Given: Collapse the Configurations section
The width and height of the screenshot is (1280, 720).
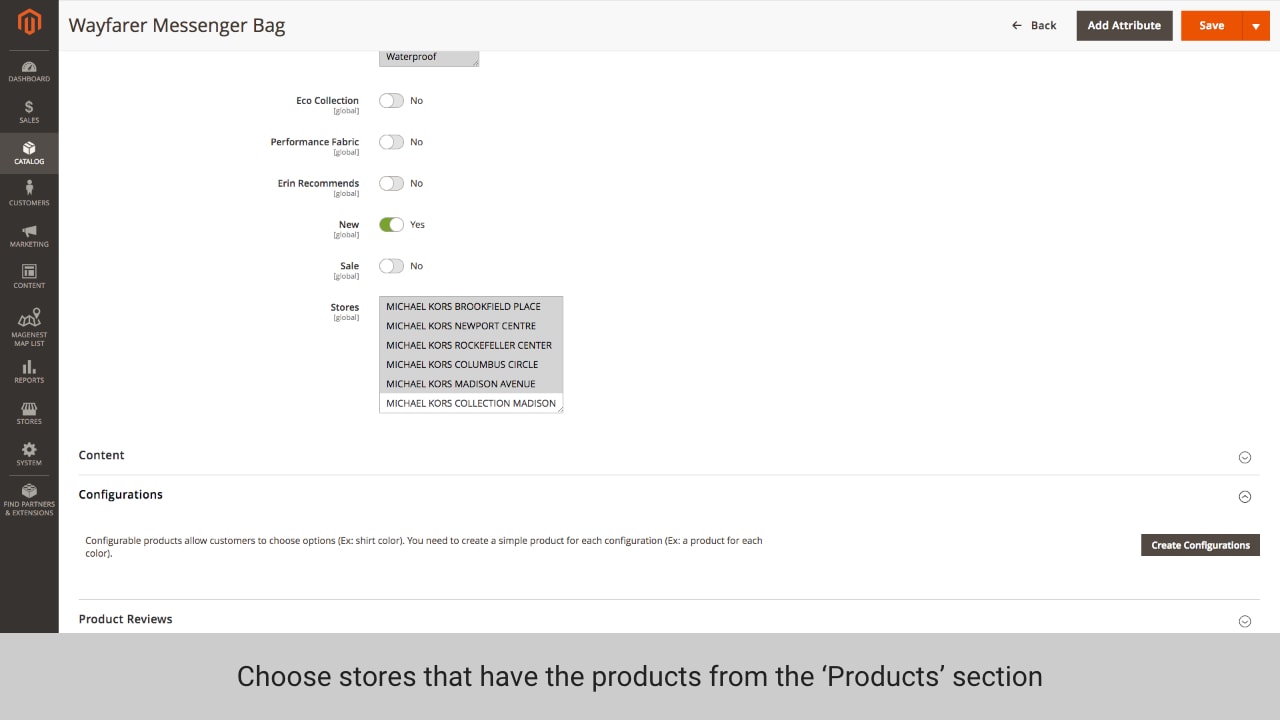Looking at the screenshot, I should tap(1245, 496).
